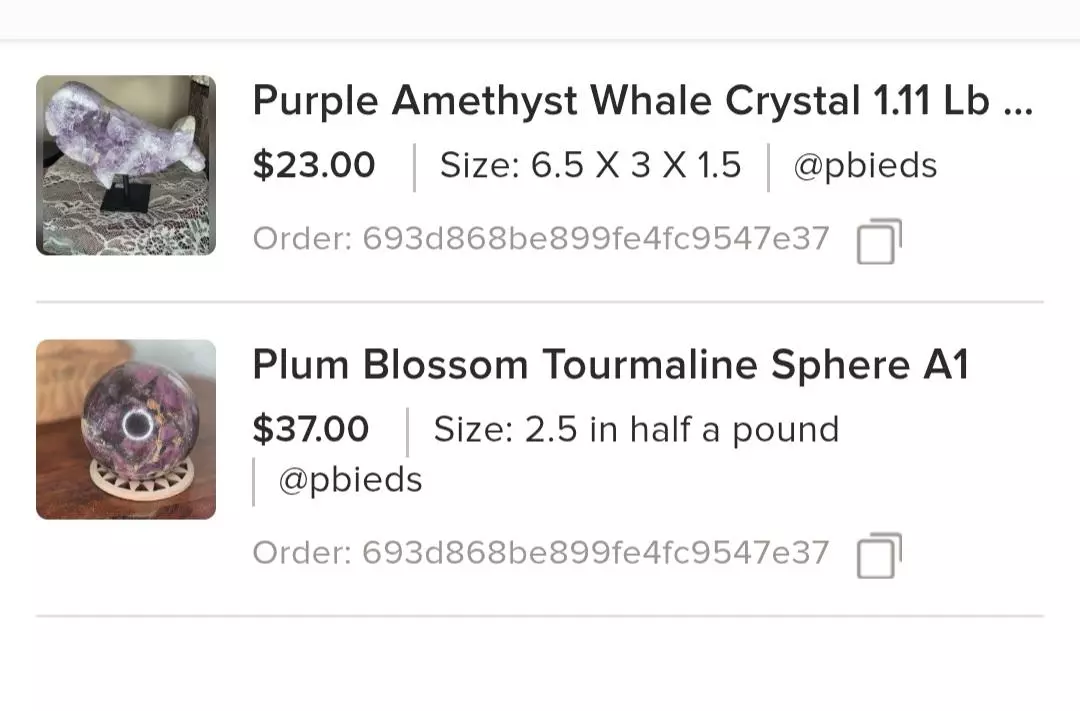Click order number under the tourmaline sphere
1080x711 pixels.
point(540,551)
